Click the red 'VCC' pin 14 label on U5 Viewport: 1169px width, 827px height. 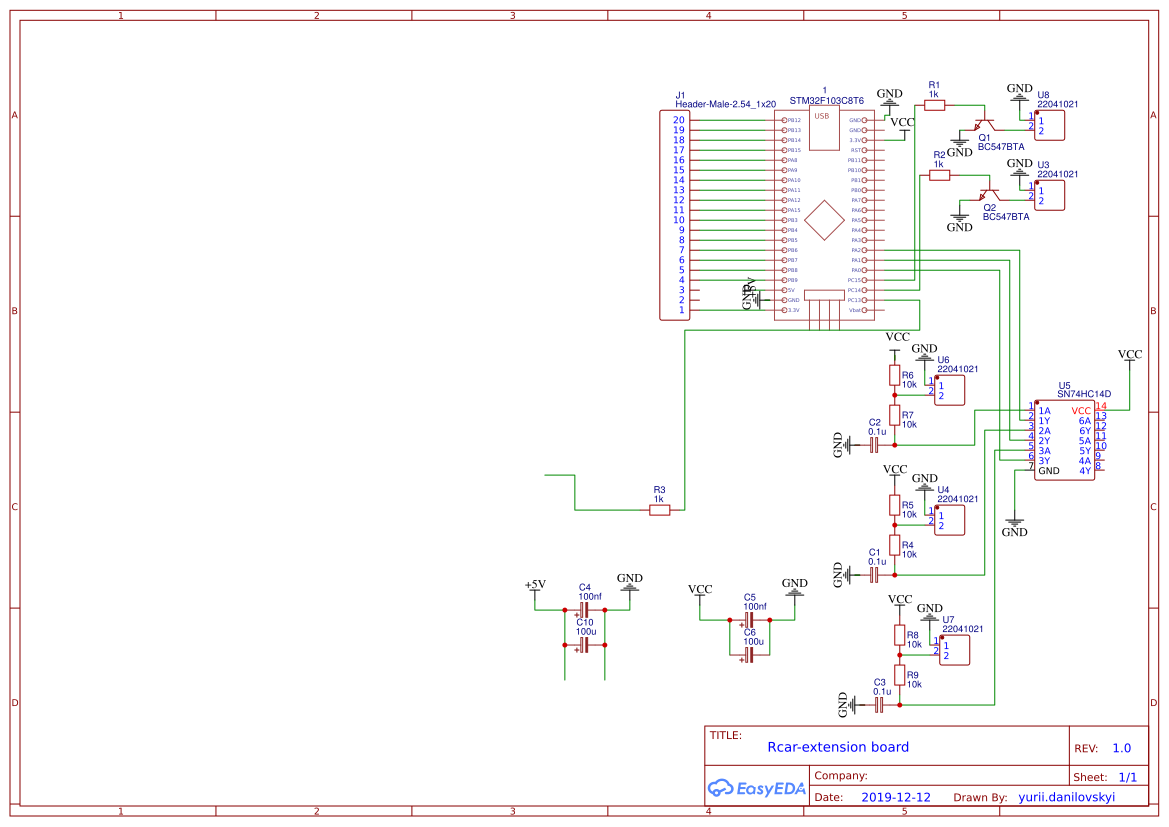click(1081, 411)
